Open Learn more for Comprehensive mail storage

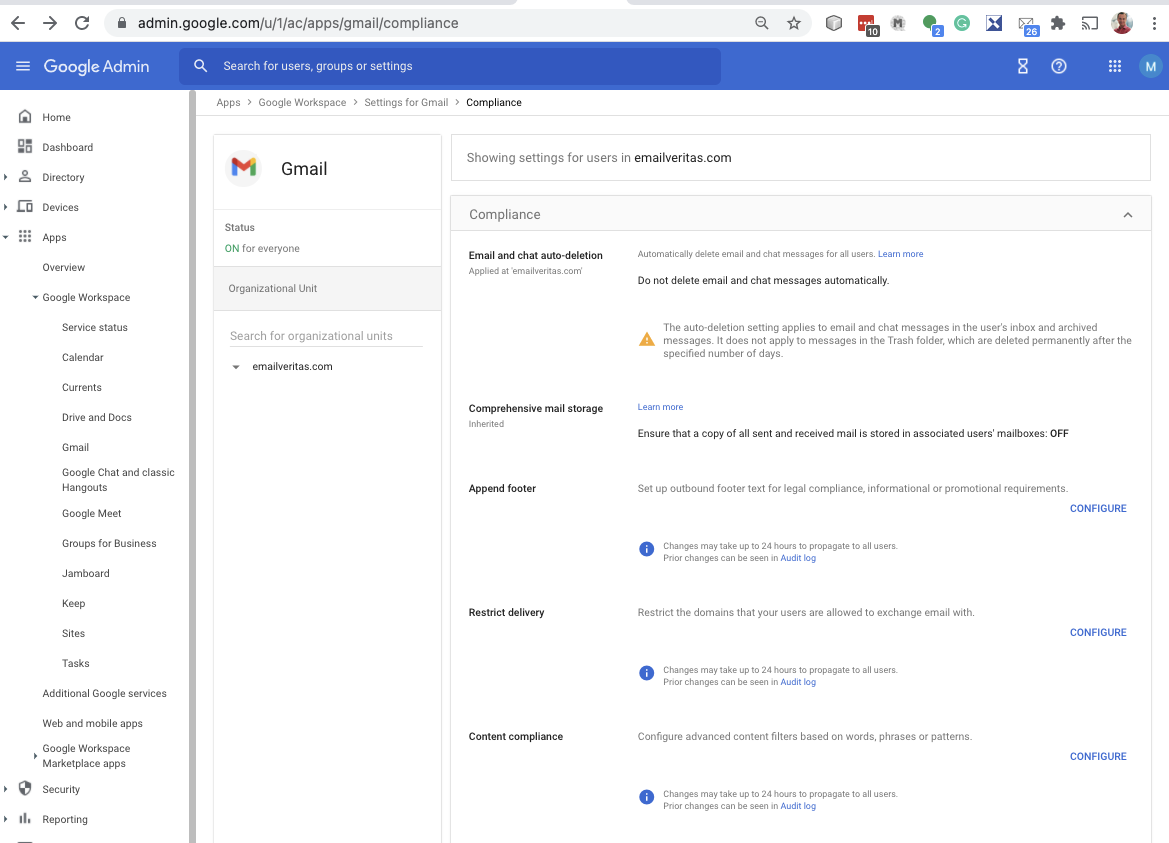coord(660,407)
